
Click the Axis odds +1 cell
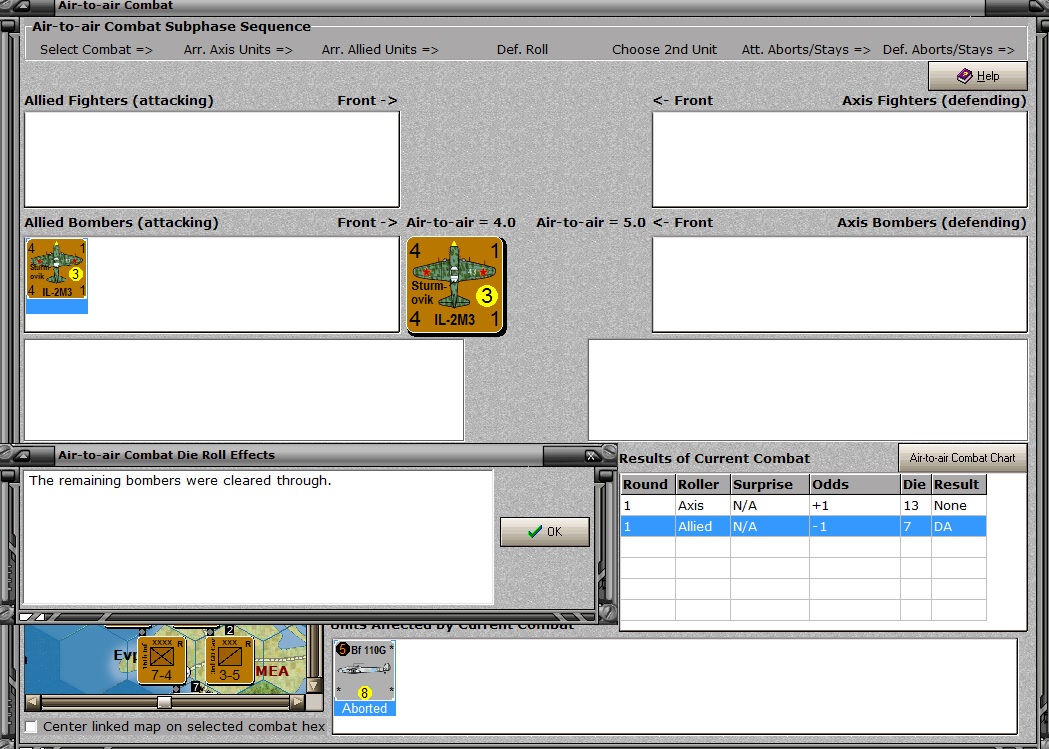click(x=855, y=506)
